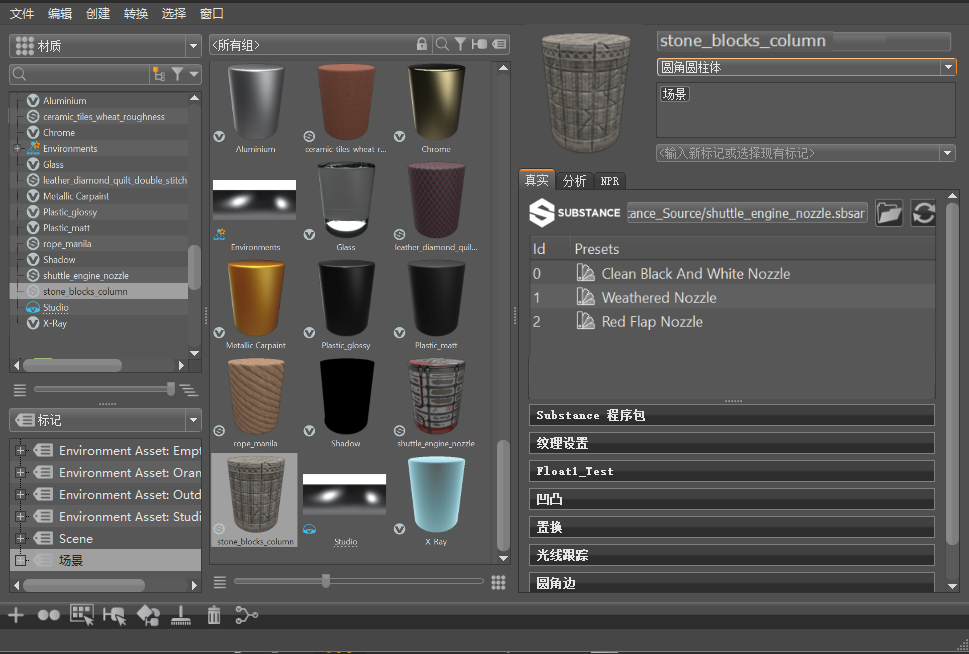Expand the Environment Asset: Studio tag
The image size is (969, 654).
point(21,517)
